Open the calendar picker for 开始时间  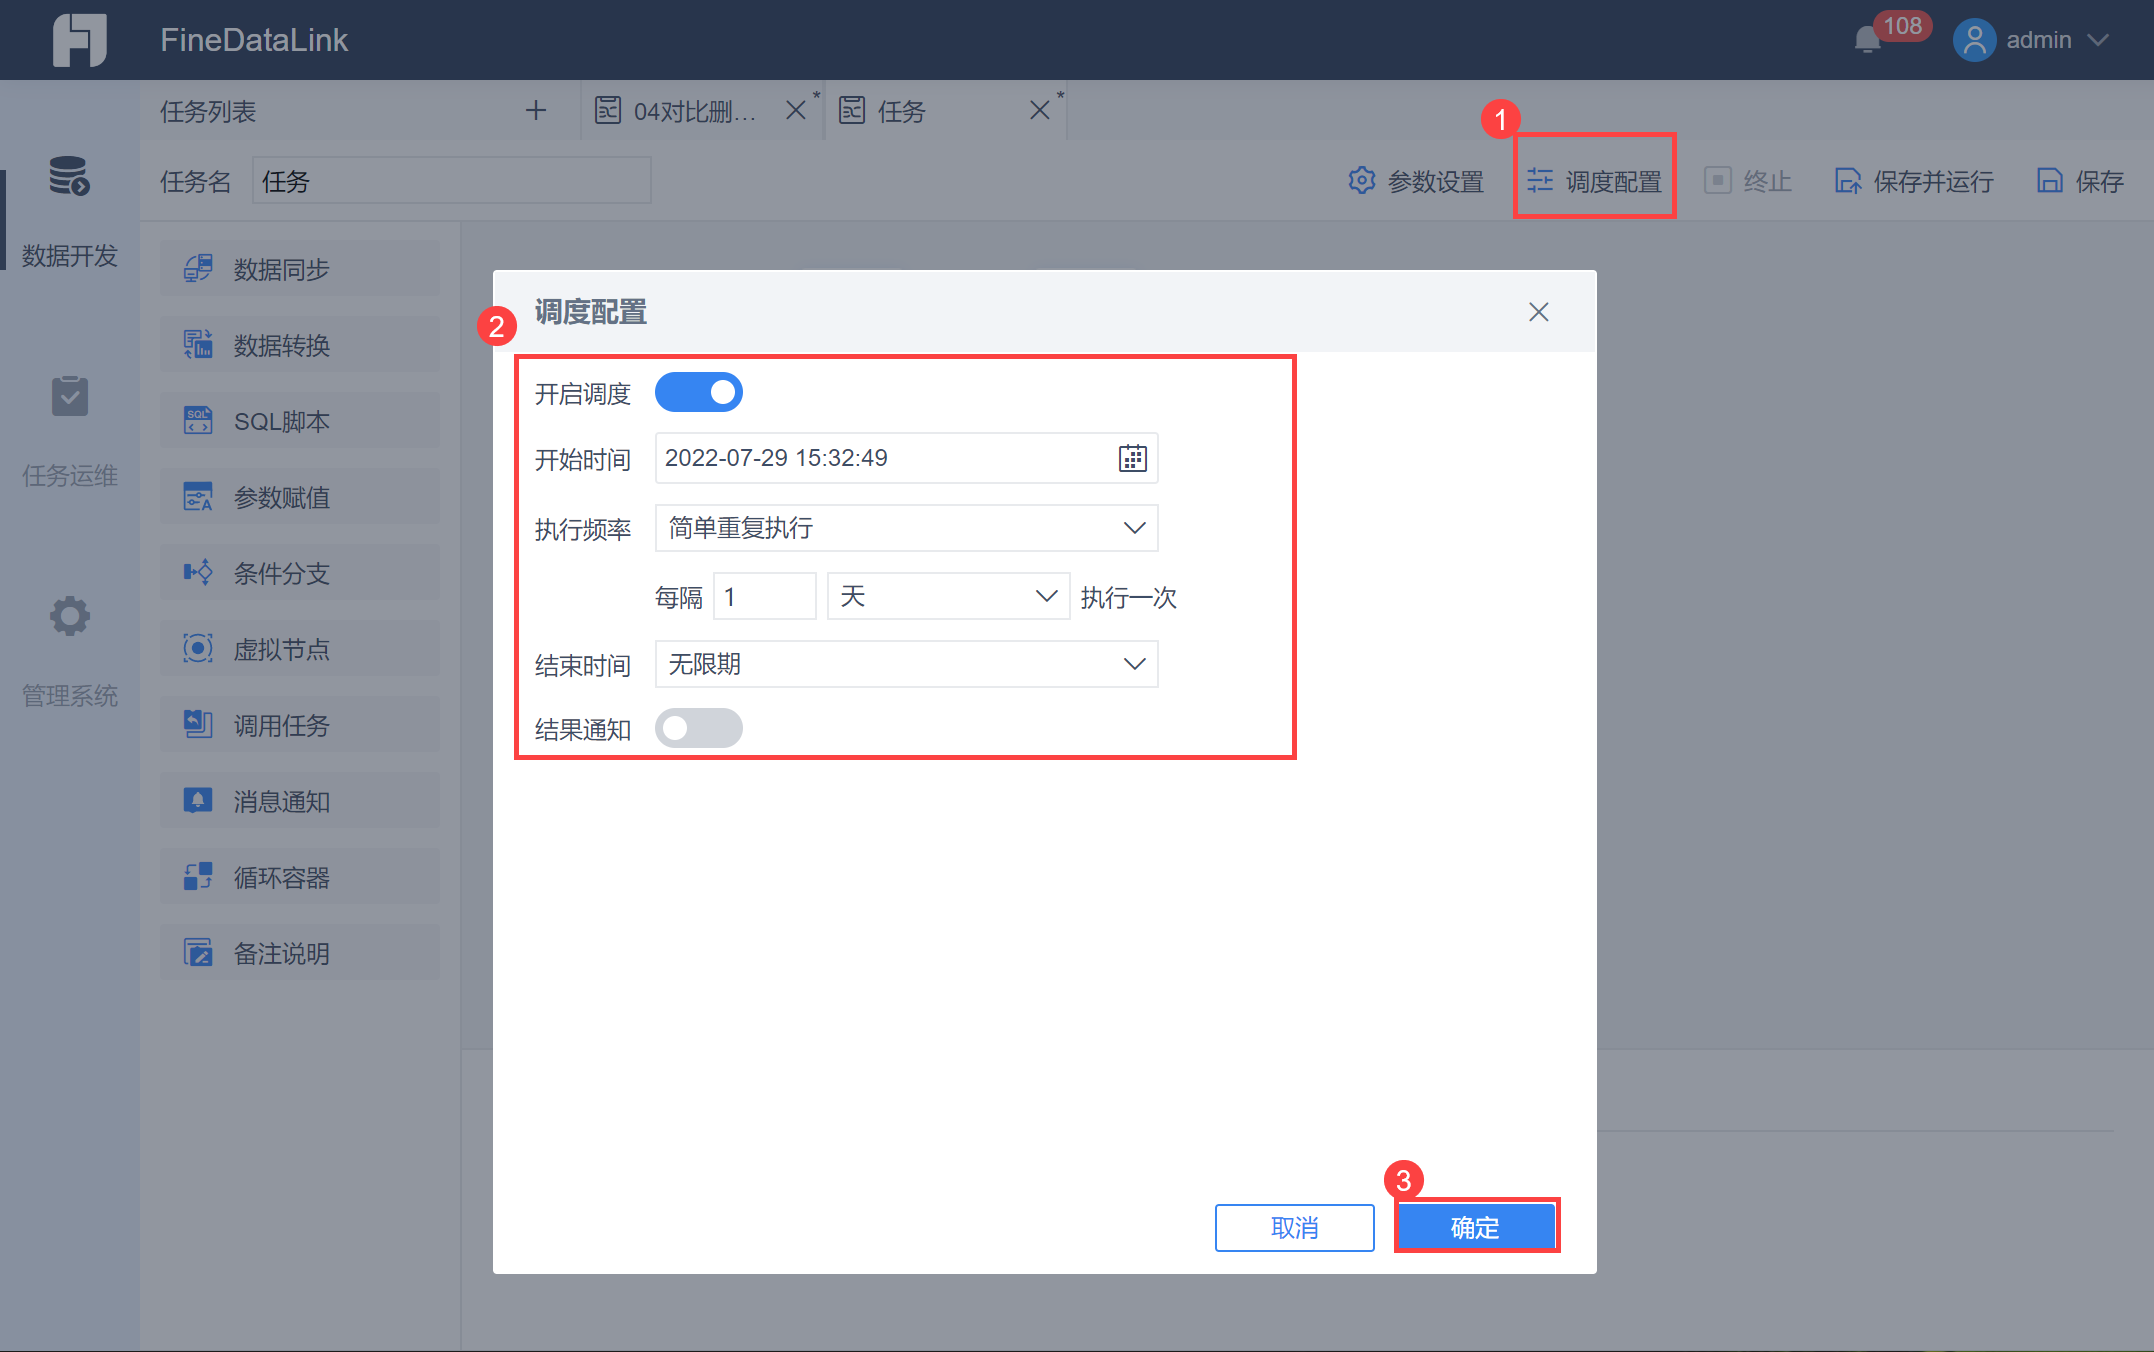click(x=1132, y=458)
